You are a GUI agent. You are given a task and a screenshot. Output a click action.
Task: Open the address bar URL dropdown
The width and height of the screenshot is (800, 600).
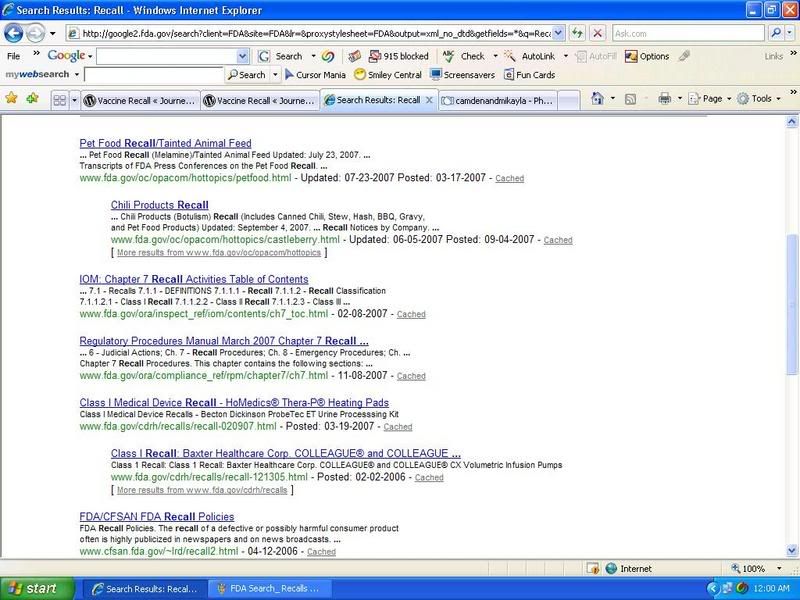[558, 34]
